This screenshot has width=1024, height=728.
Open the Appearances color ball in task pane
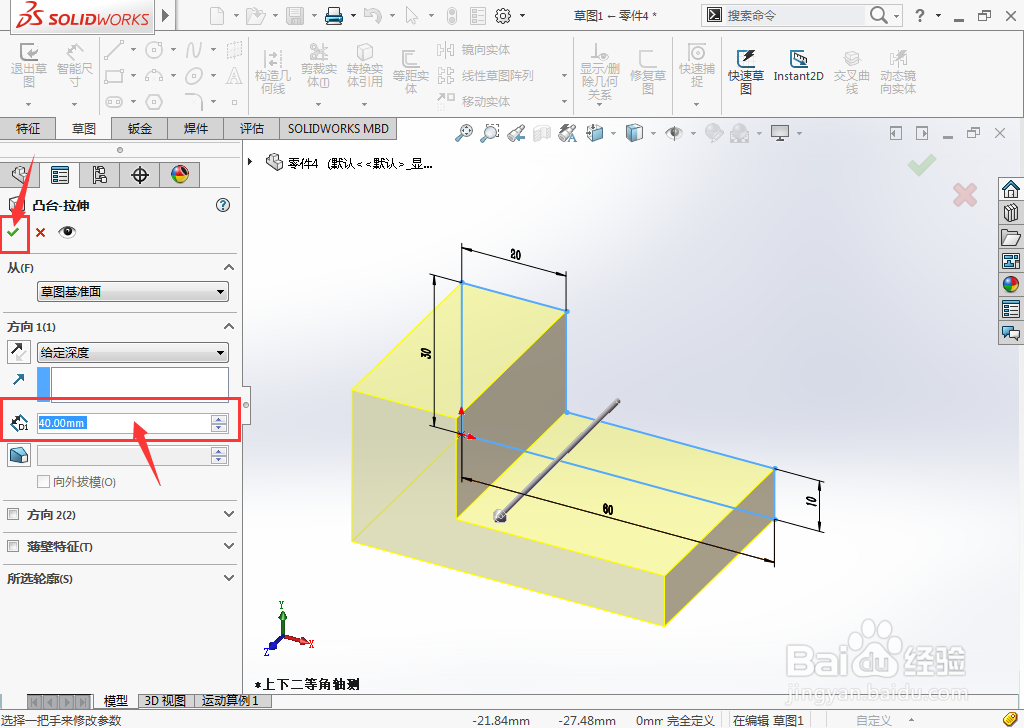pyautogui.click(x=1011, y=285)
